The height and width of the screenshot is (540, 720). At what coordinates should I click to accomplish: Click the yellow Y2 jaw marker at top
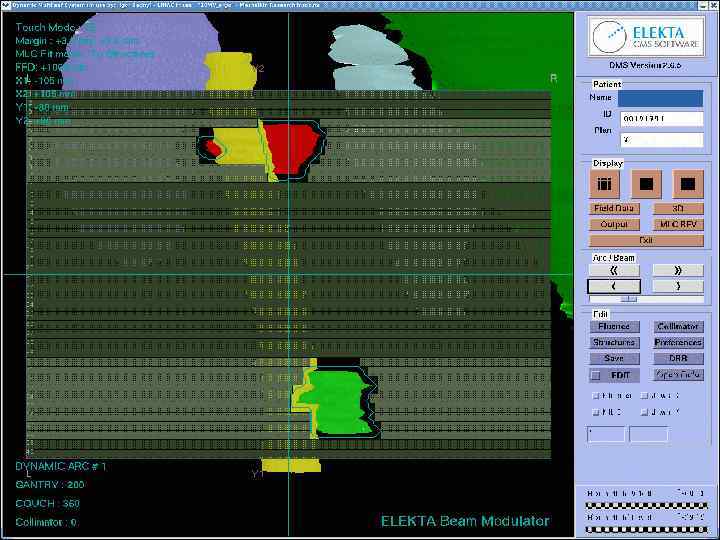point(229,71)
